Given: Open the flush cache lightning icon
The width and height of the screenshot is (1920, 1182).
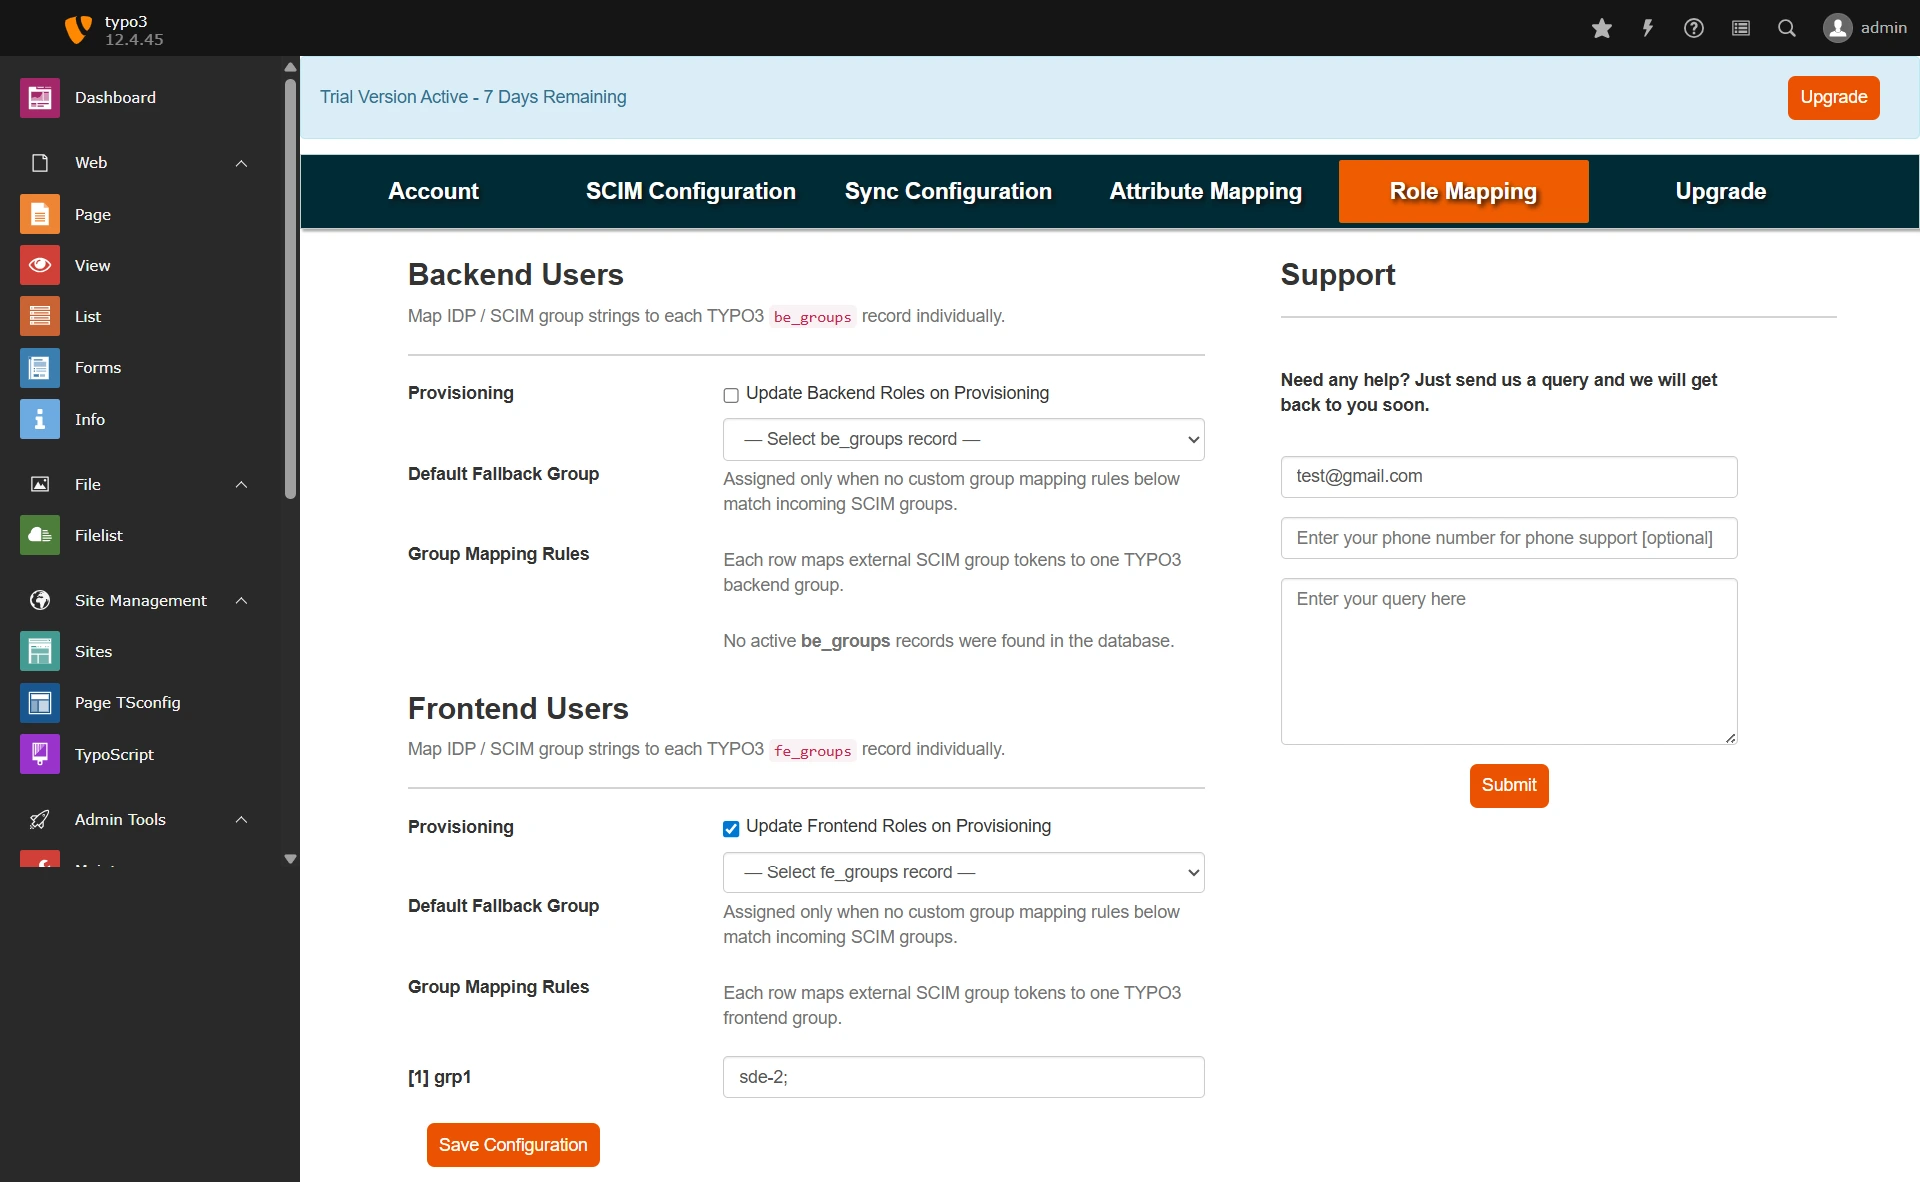Looking at the screenshot, I should click(1647, 28).
